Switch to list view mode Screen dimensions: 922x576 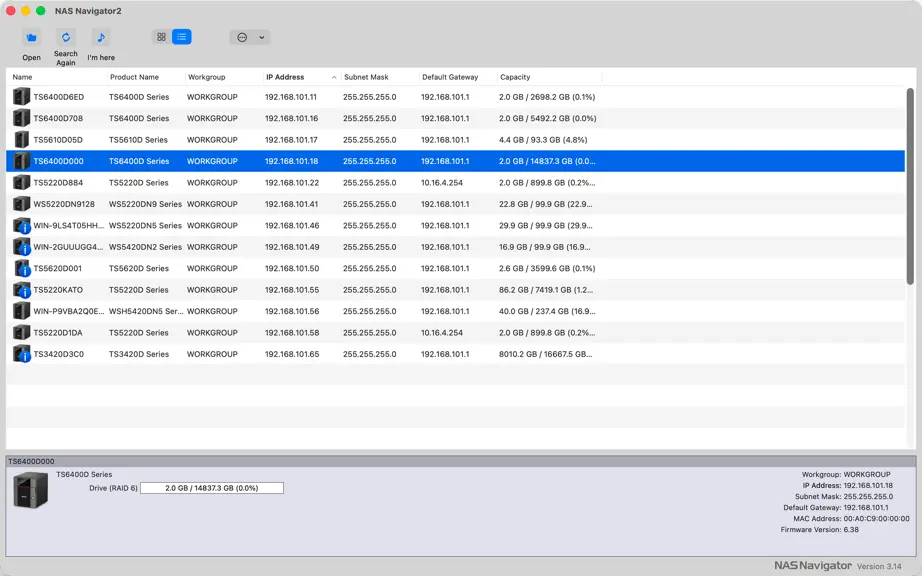coord(182,37)
